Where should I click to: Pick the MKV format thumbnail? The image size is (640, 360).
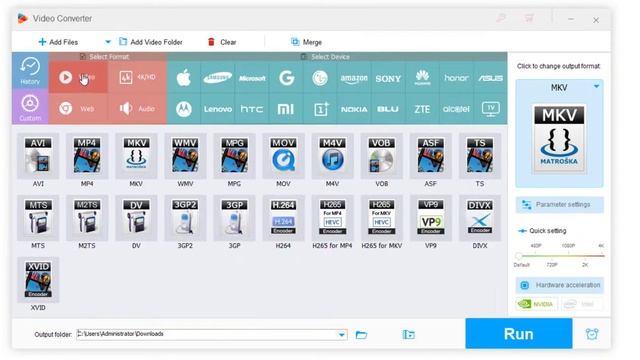pyautogui.click(x=136, y=156)
